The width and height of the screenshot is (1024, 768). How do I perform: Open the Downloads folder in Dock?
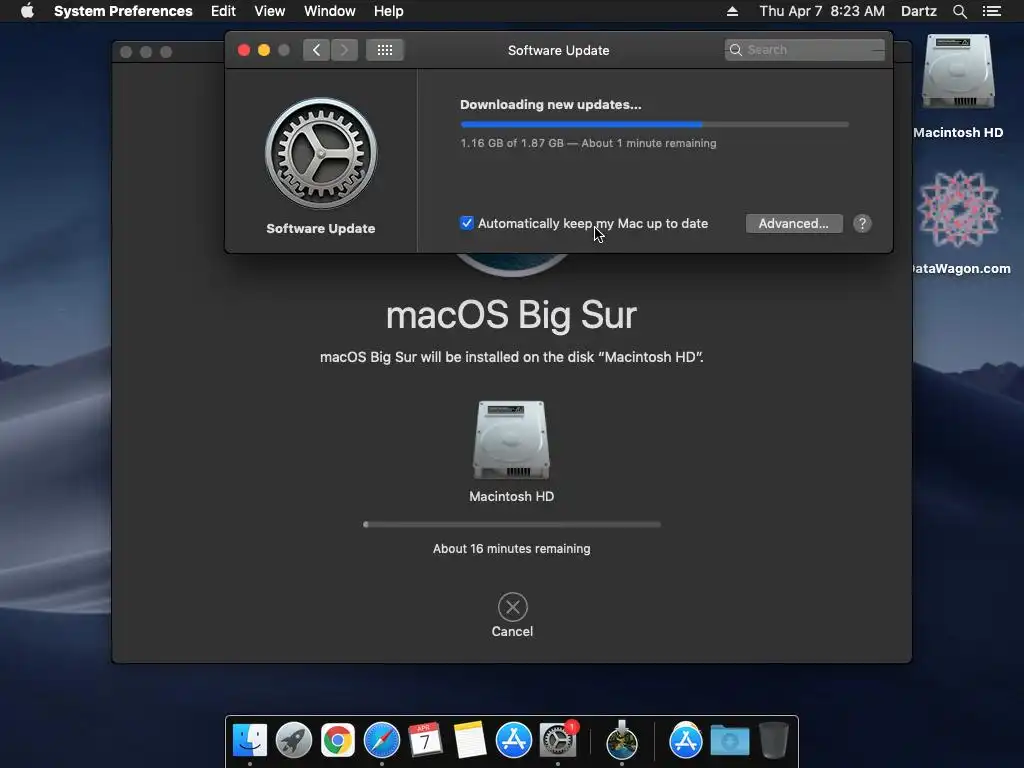[x=729, y=741]
